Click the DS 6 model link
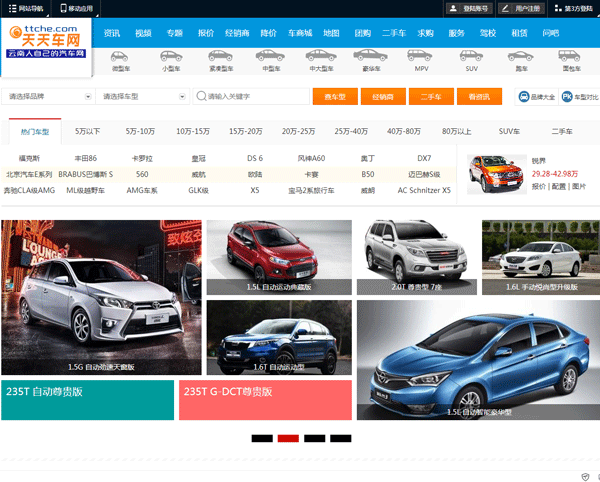The height and width of the screenshot is (482, 600). (x=255, y=158)
